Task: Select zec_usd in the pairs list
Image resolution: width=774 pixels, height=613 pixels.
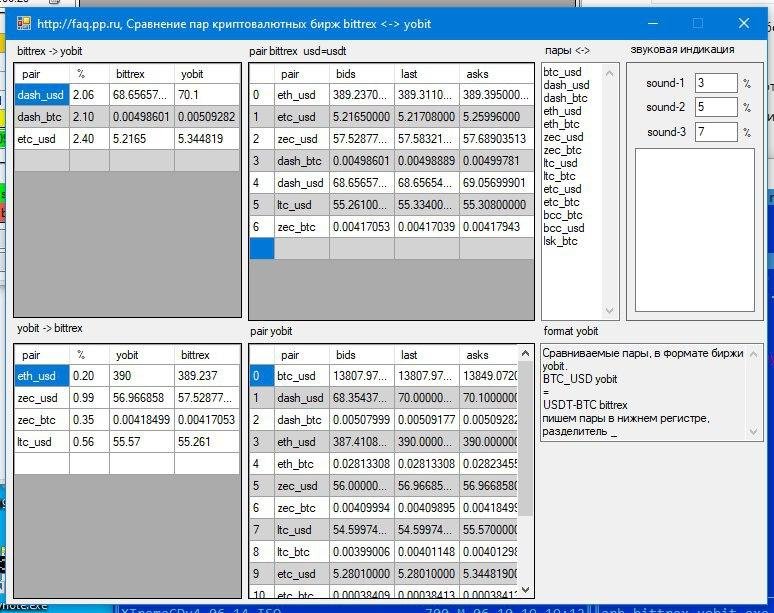Action: click(x=563, y=137)
